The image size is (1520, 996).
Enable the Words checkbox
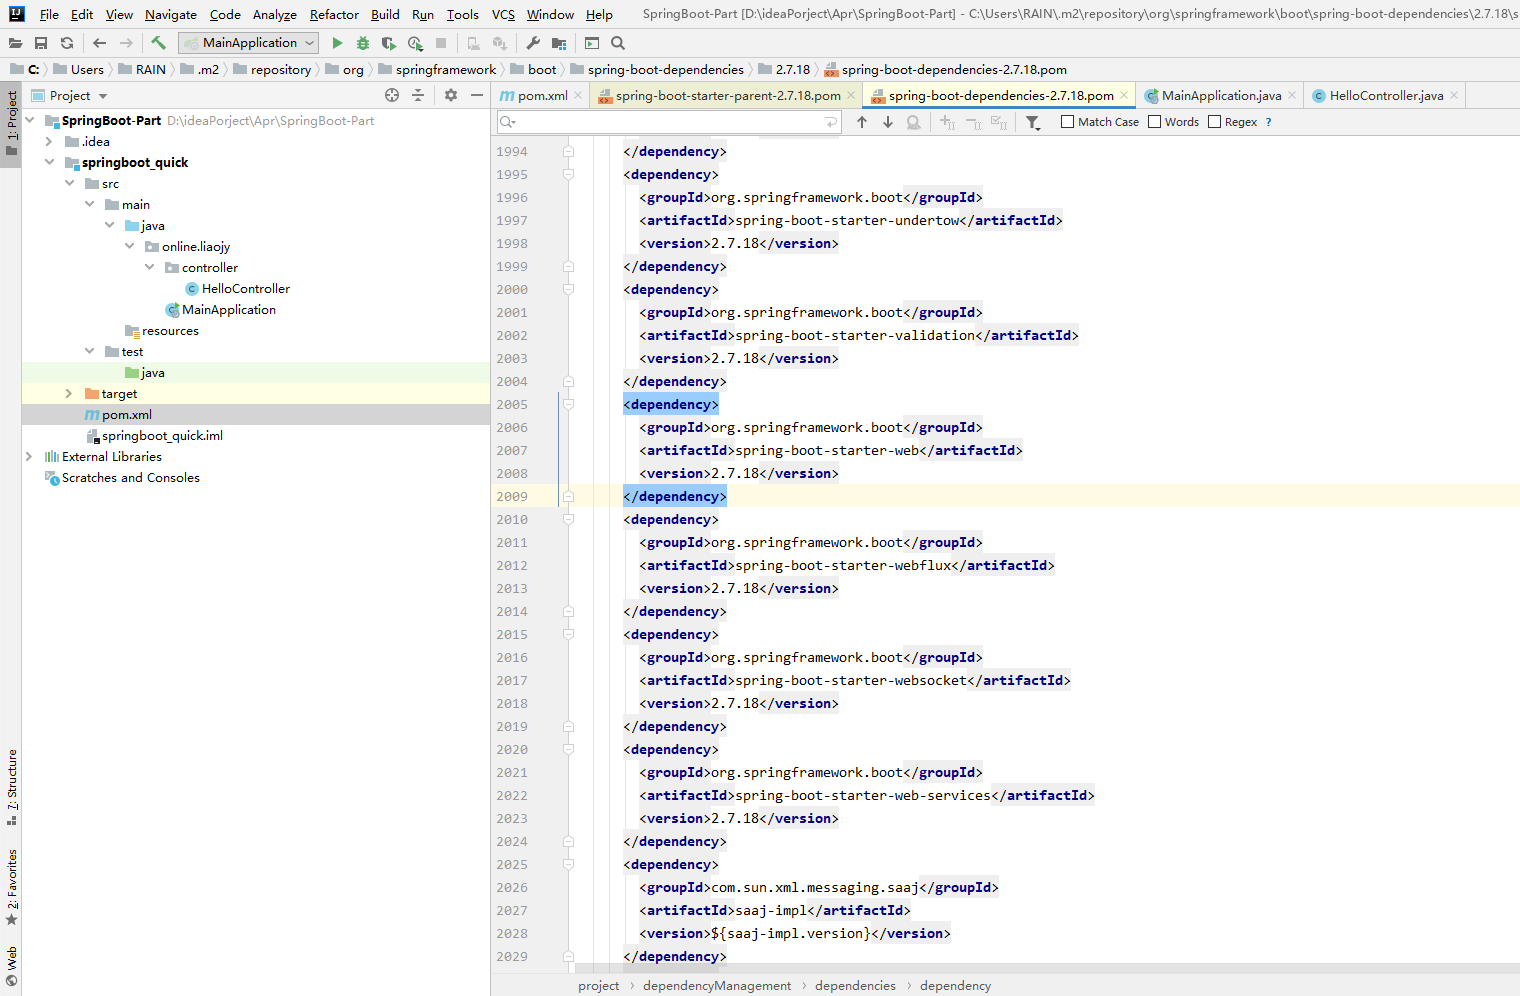pyautogui.click(x=1155, y=122)
